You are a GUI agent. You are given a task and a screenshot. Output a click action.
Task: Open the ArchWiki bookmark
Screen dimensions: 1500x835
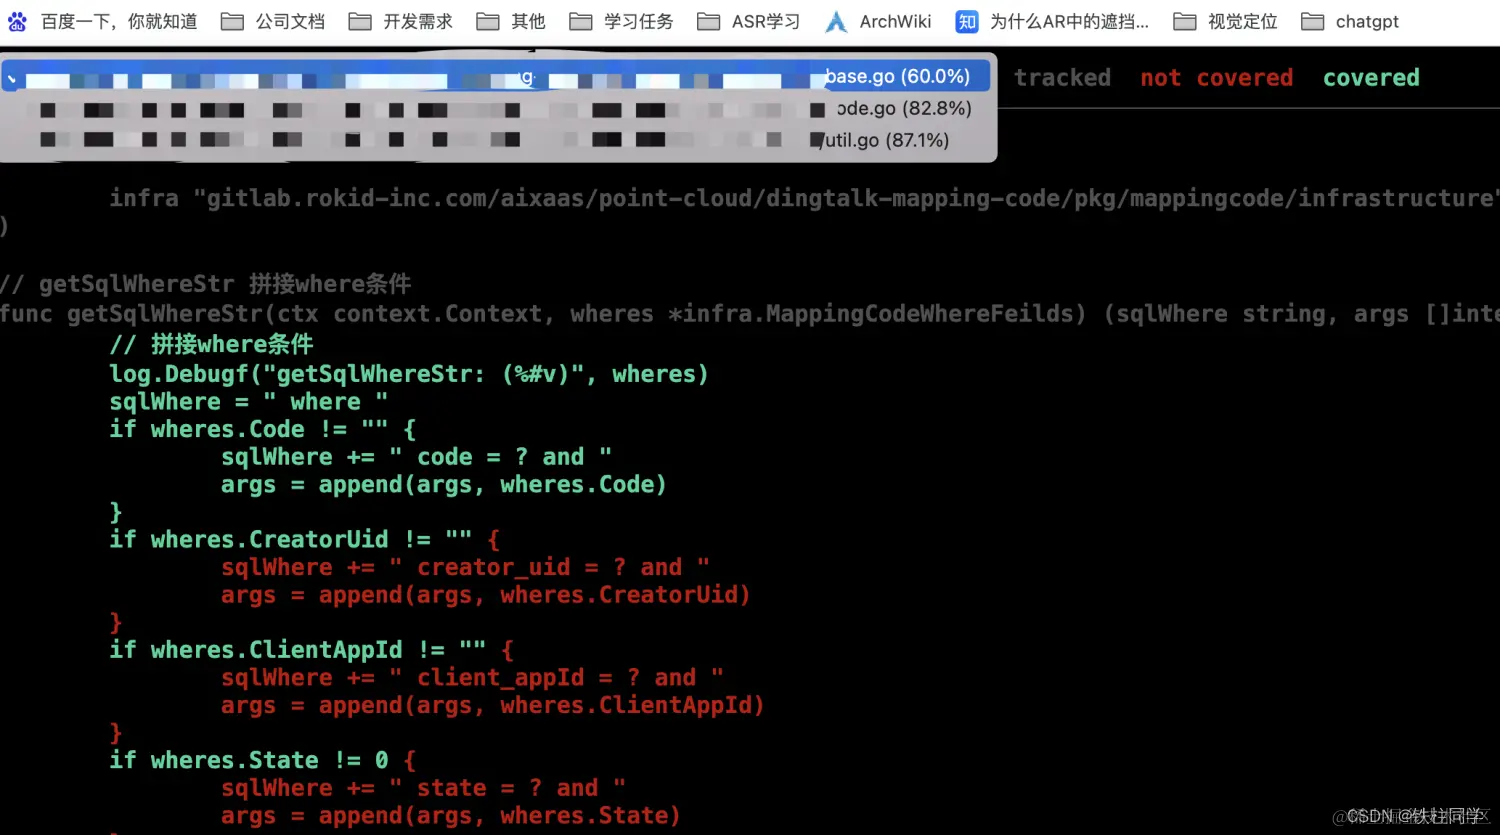(878, 21)
